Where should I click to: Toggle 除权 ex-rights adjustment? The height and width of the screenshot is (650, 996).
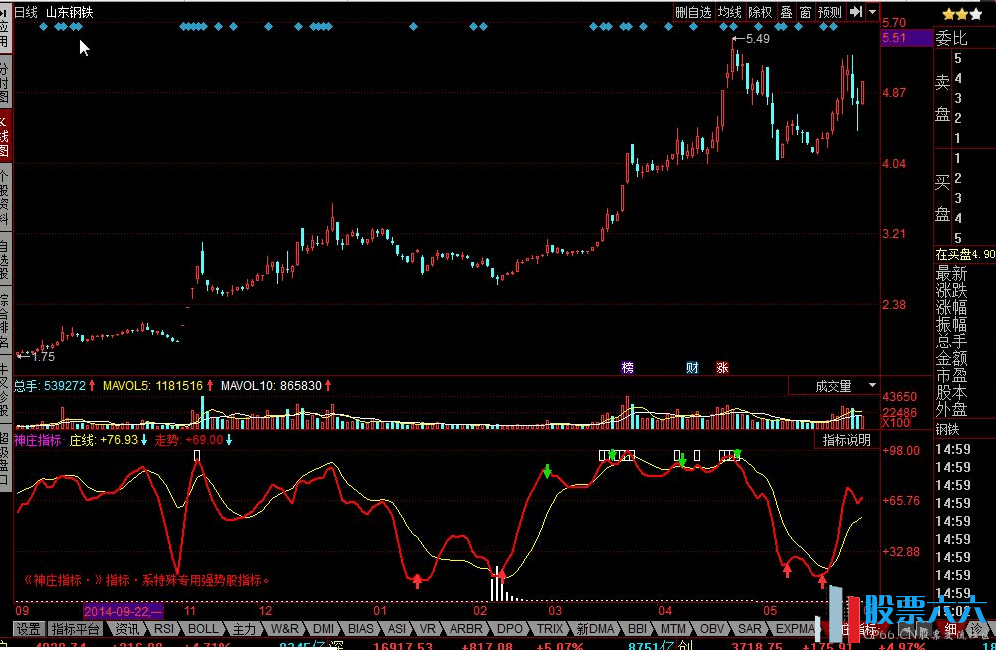pyautogui.click(x=761, y=12)
